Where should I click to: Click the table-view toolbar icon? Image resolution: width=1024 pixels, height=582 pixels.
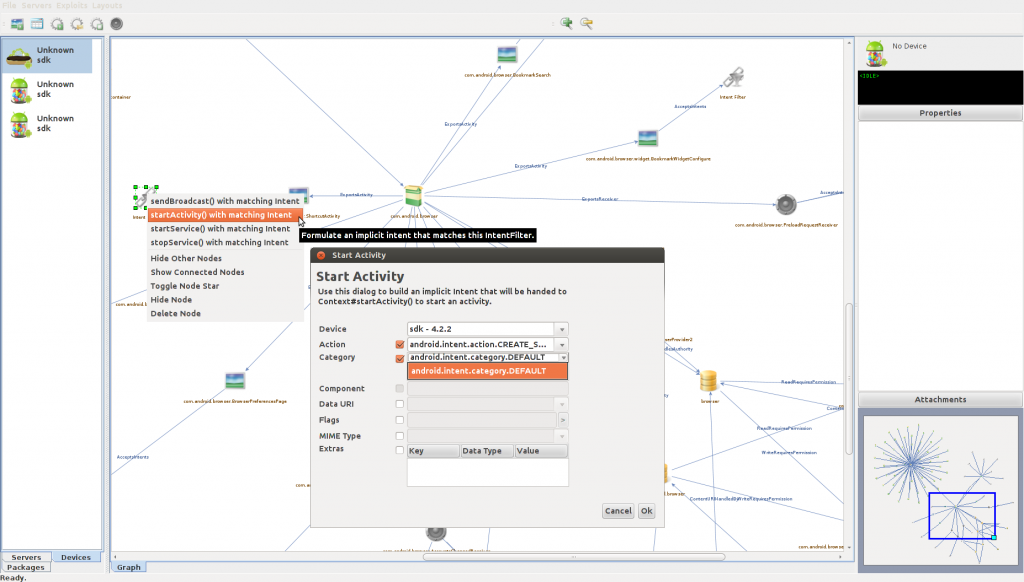point(37,24)
